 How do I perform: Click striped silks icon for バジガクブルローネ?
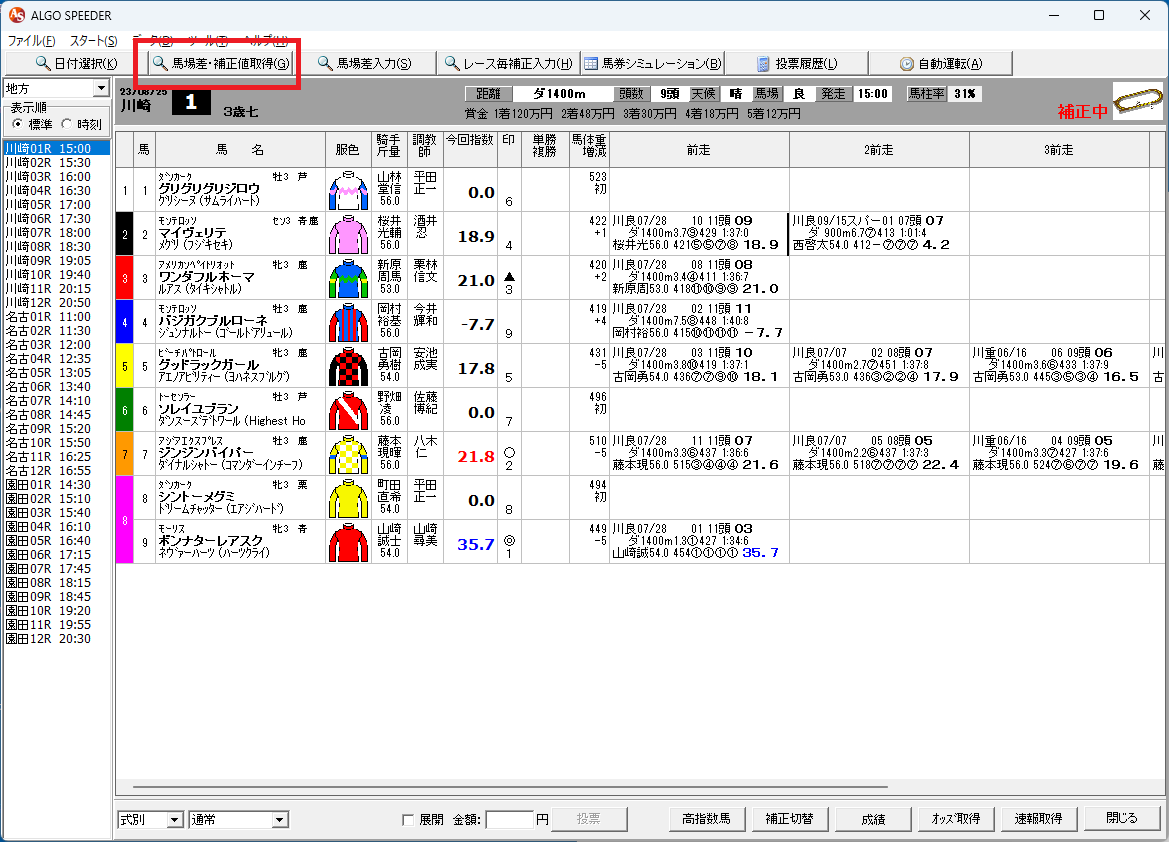[x=348, y=323]
